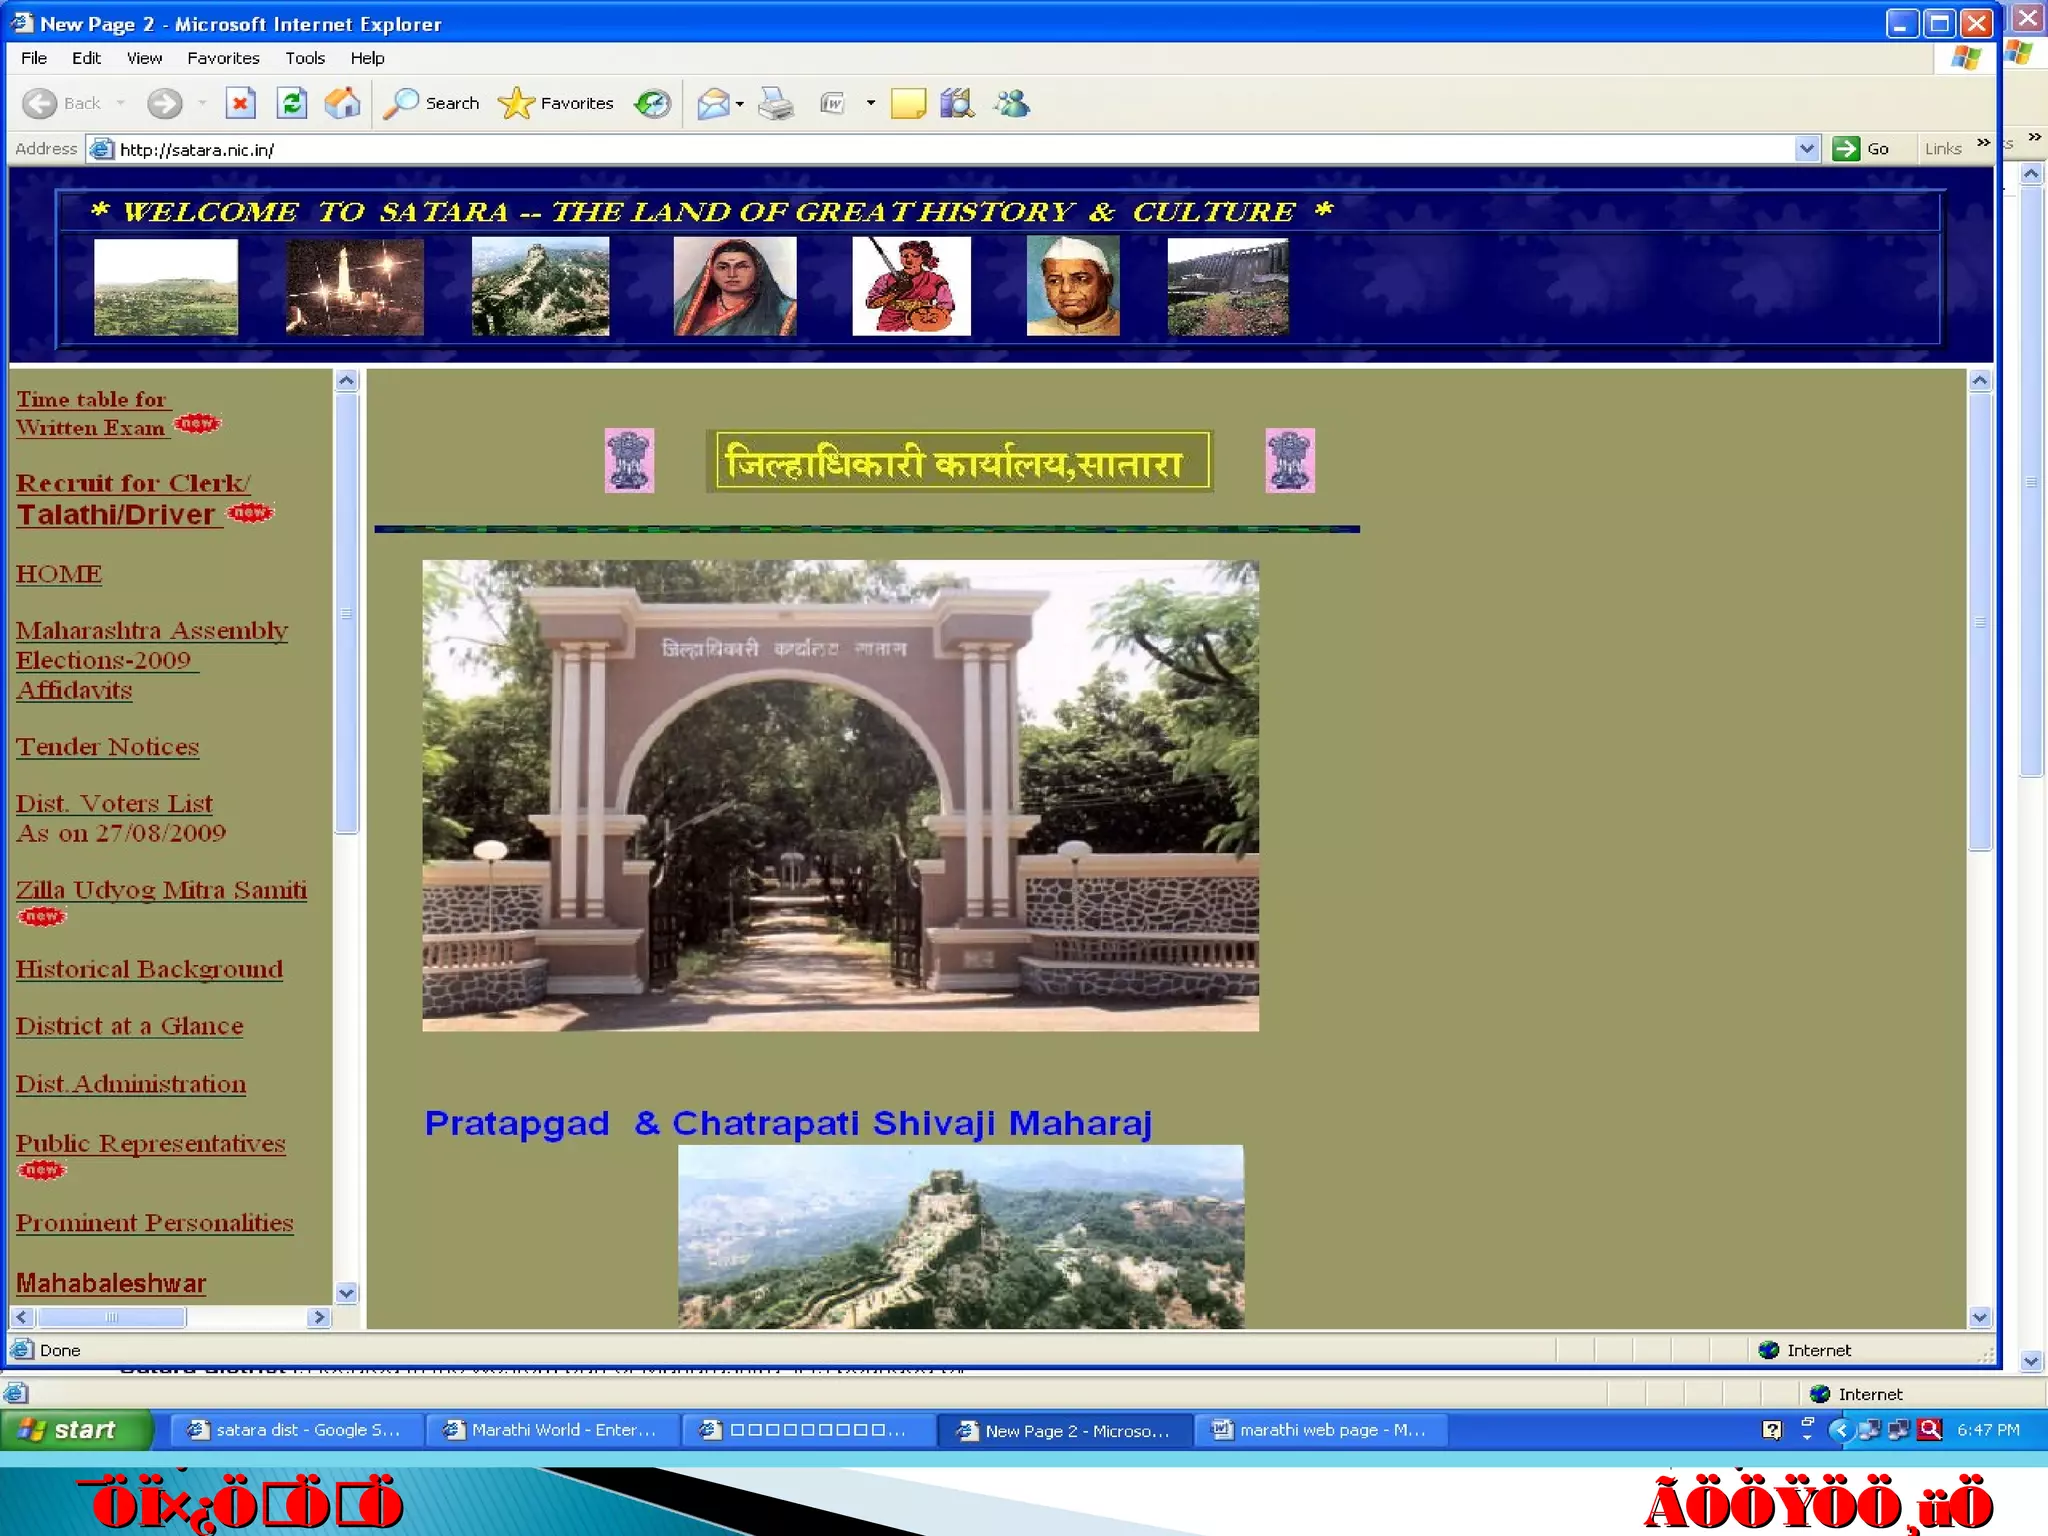The image size is (2048, 1536).
Task: Click the Stop loading icon in toolbar
Action: tap(240, 103)
